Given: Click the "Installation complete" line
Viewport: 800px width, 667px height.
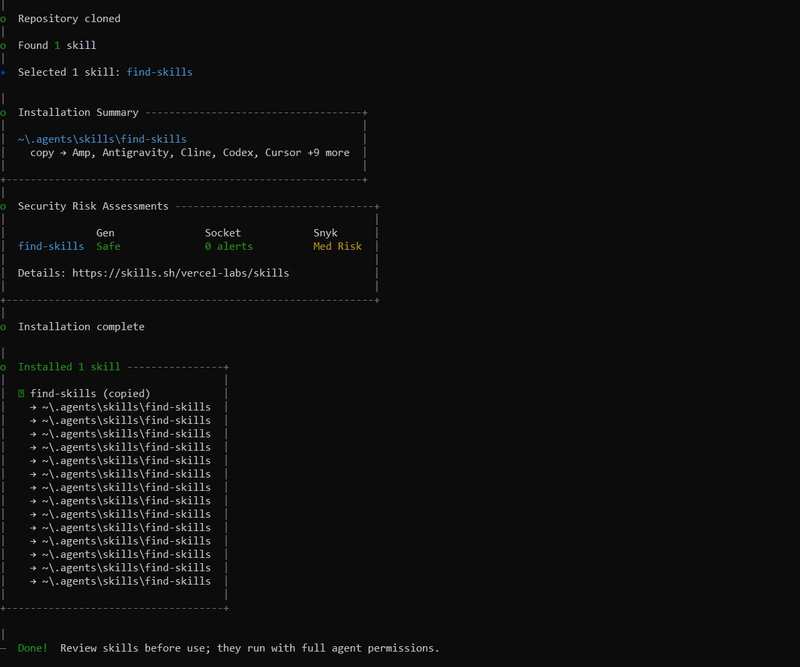Looking at the screenshot, I should pos(81,327).
